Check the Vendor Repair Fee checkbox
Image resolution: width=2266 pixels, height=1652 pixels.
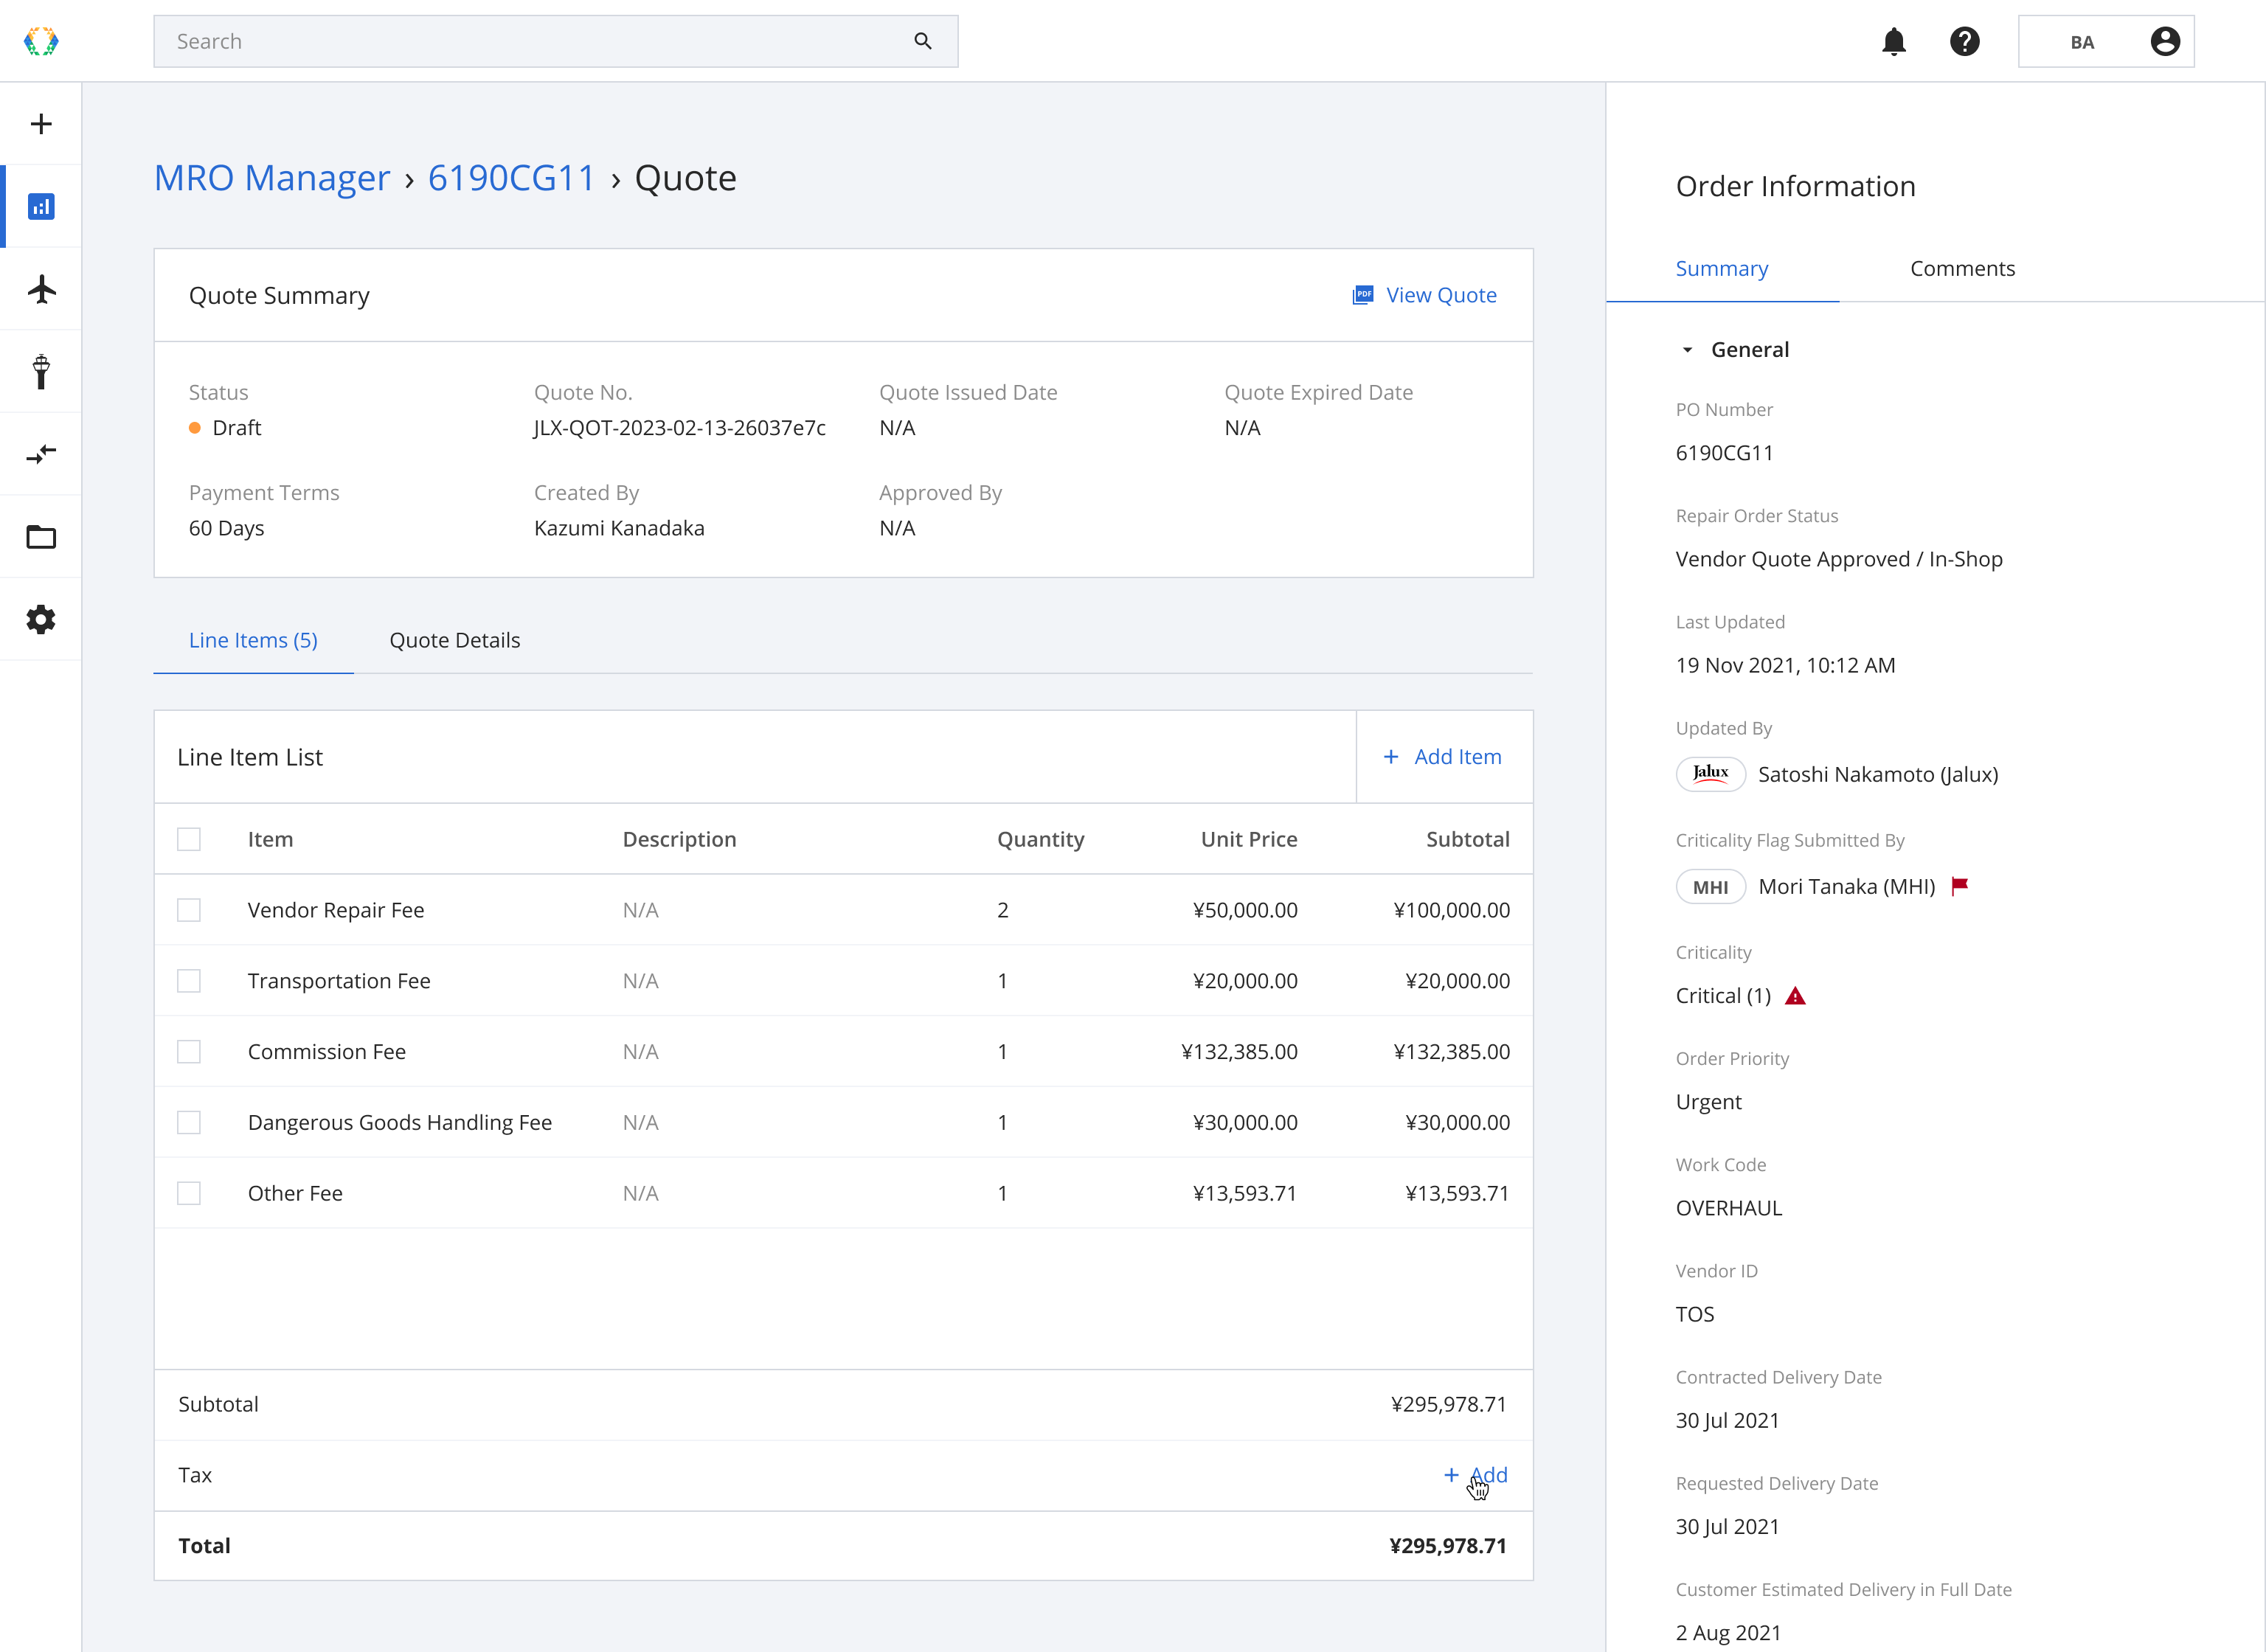tap(189, 910)
